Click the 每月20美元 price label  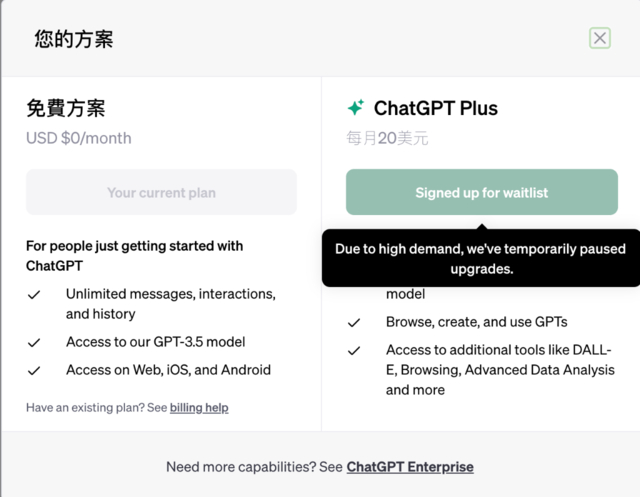tap(387, 138)
